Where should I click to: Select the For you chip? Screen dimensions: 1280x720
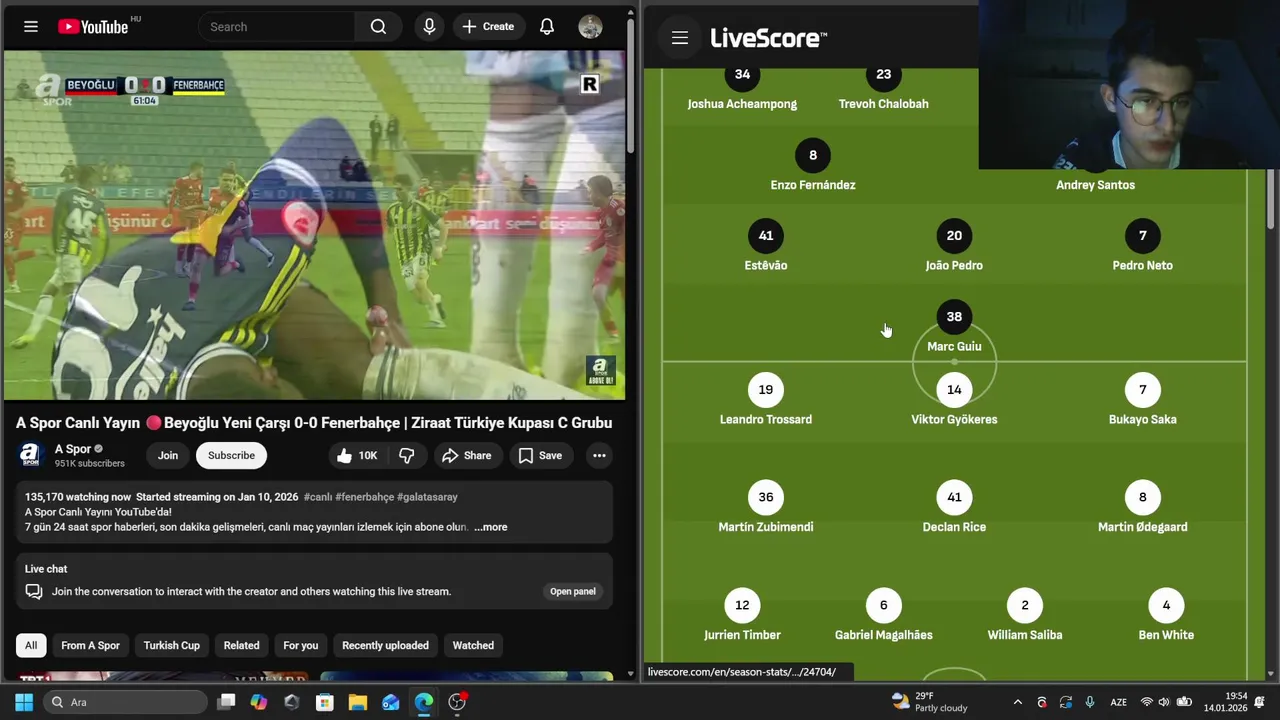(301, 645)
